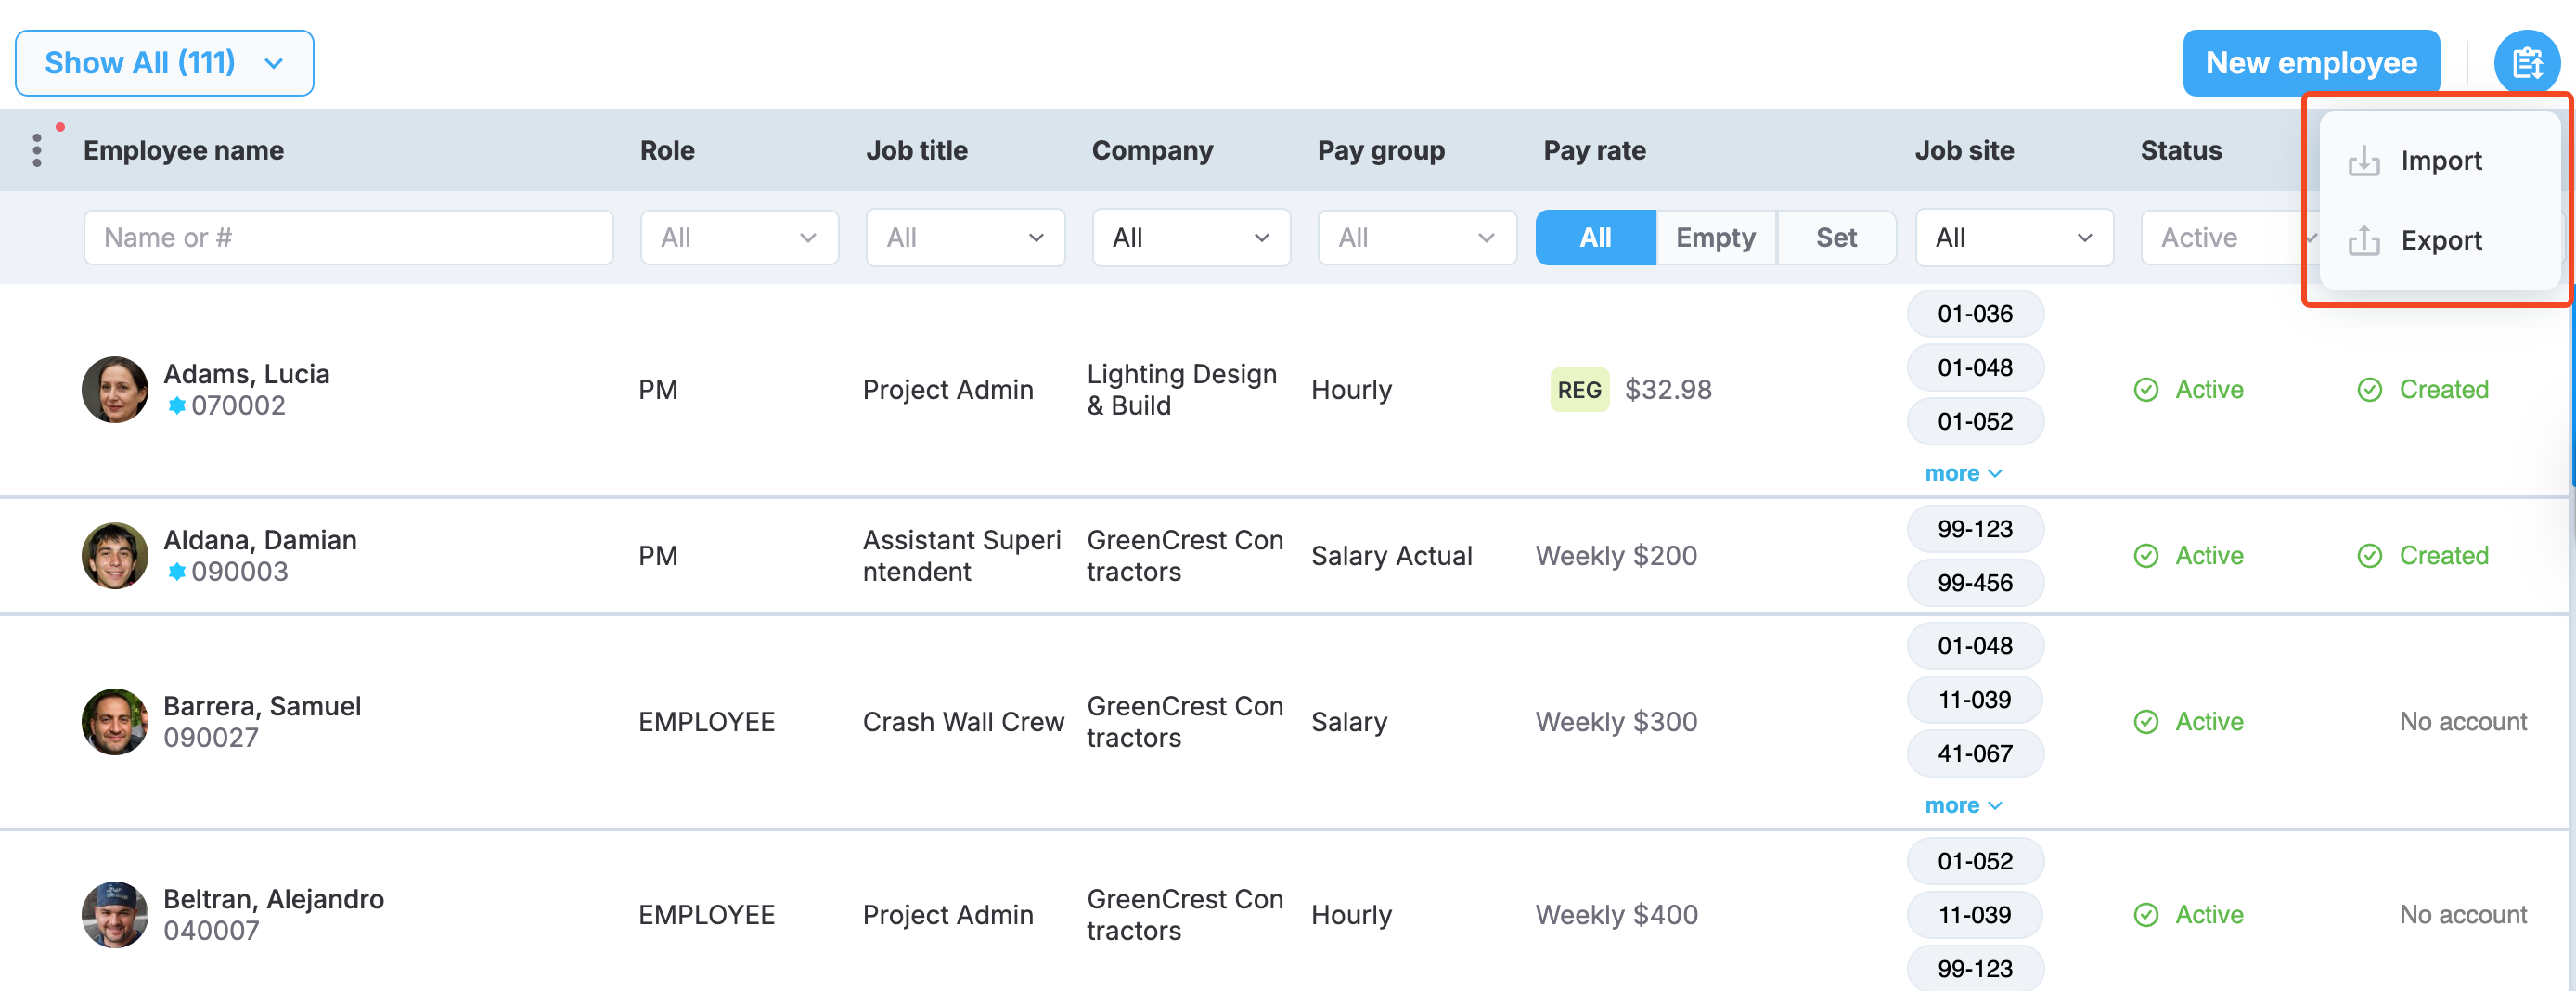Open employee Barrera, Samuel
2576x991 pixels.
pos(262,705)
